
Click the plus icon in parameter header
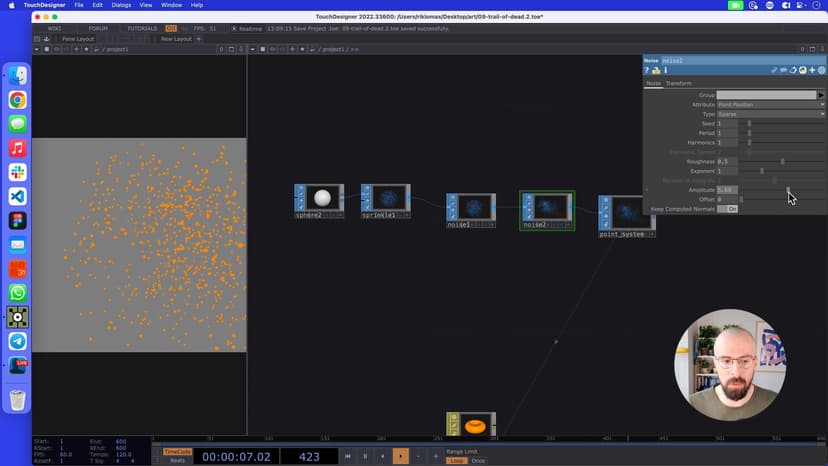pyautogui.click(x=811, y=70)
